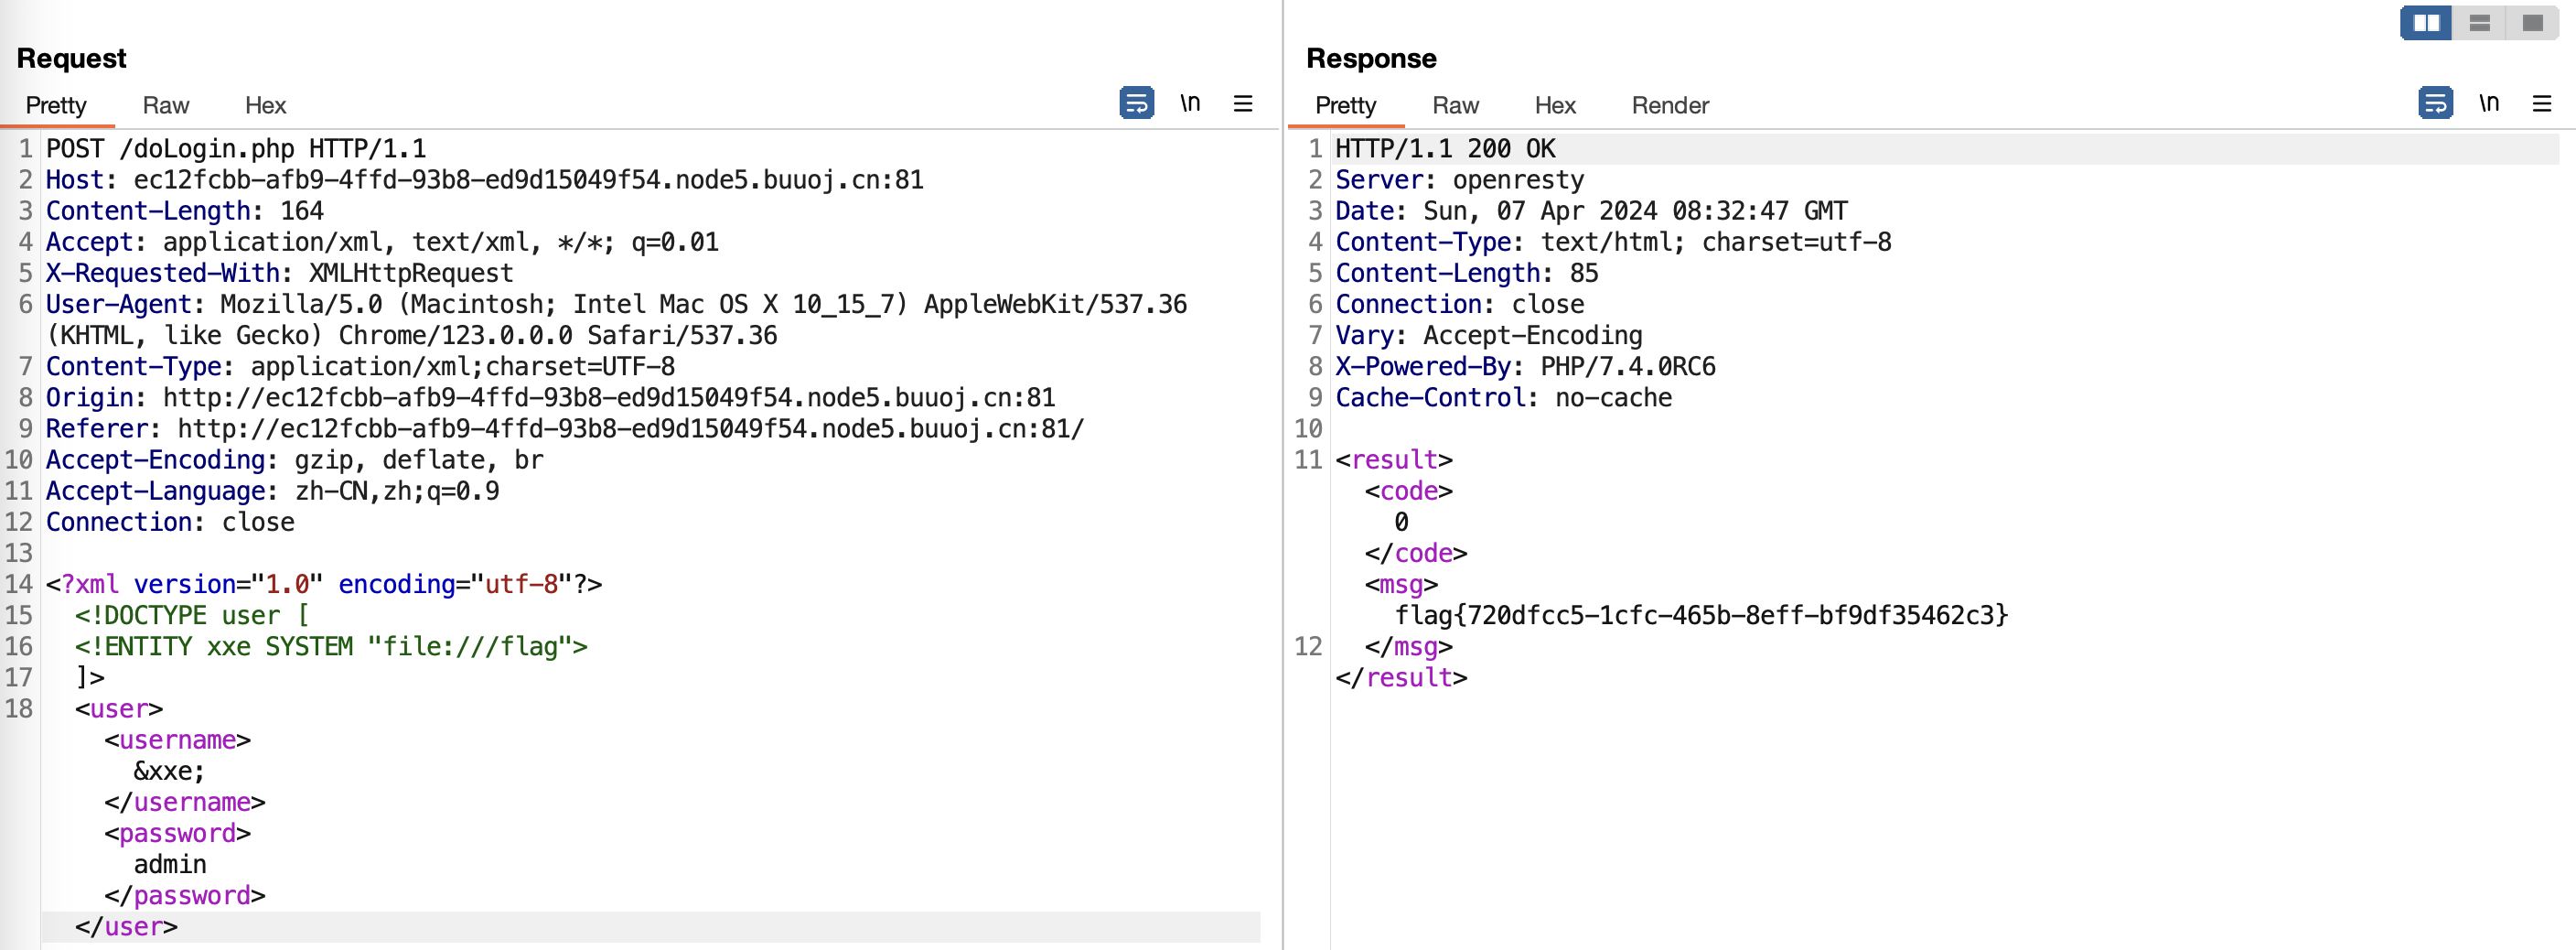The height and width of the screenshot is (950, 2576).
Task: Click the request Connection: close line
Action: coord(170,521)
